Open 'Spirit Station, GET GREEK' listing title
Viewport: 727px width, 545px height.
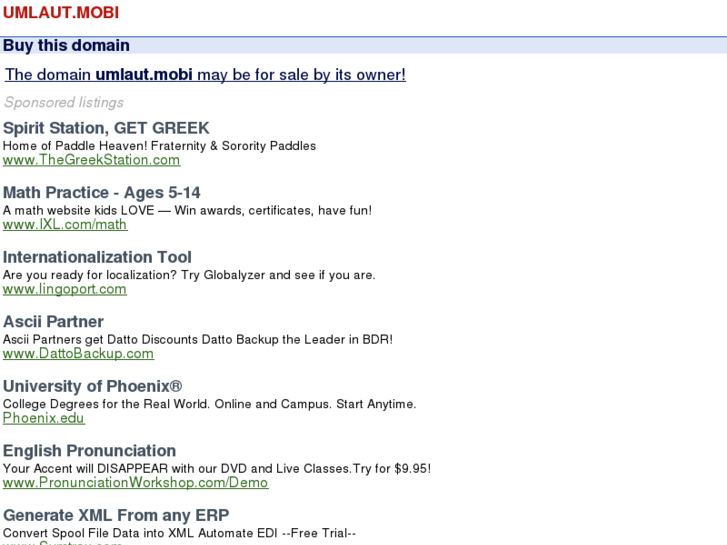pyautogui.click(x=106, y=128)
